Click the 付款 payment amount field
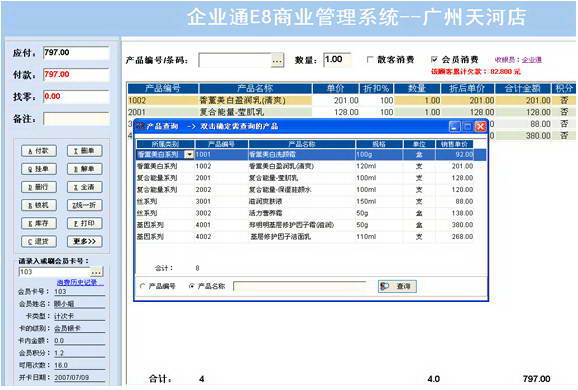The height and width of the screenshot is (390, 578). [x=76, y=74]
